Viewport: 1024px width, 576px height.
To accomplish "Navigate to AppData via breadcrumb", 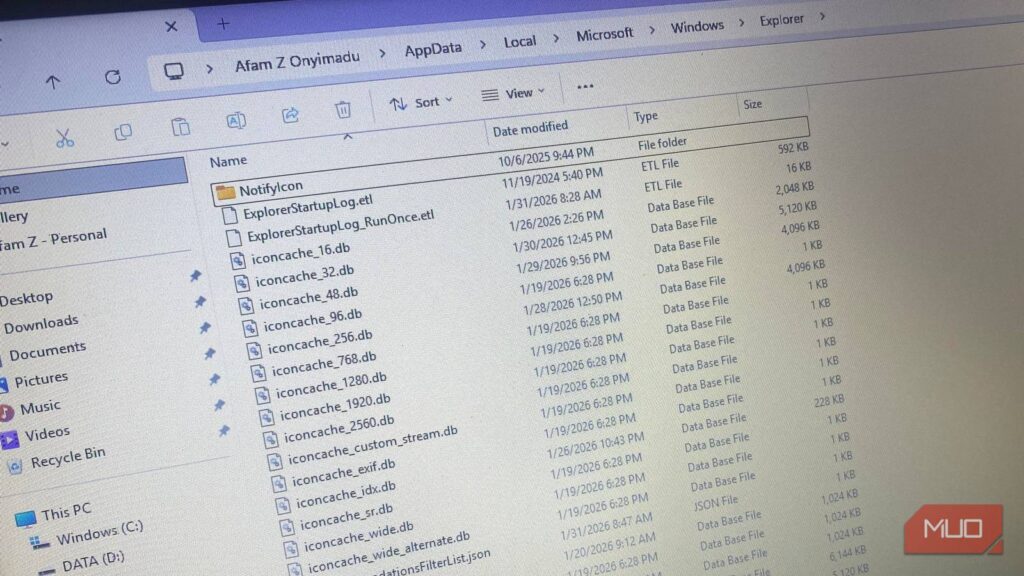I will [x=432, y=47].
